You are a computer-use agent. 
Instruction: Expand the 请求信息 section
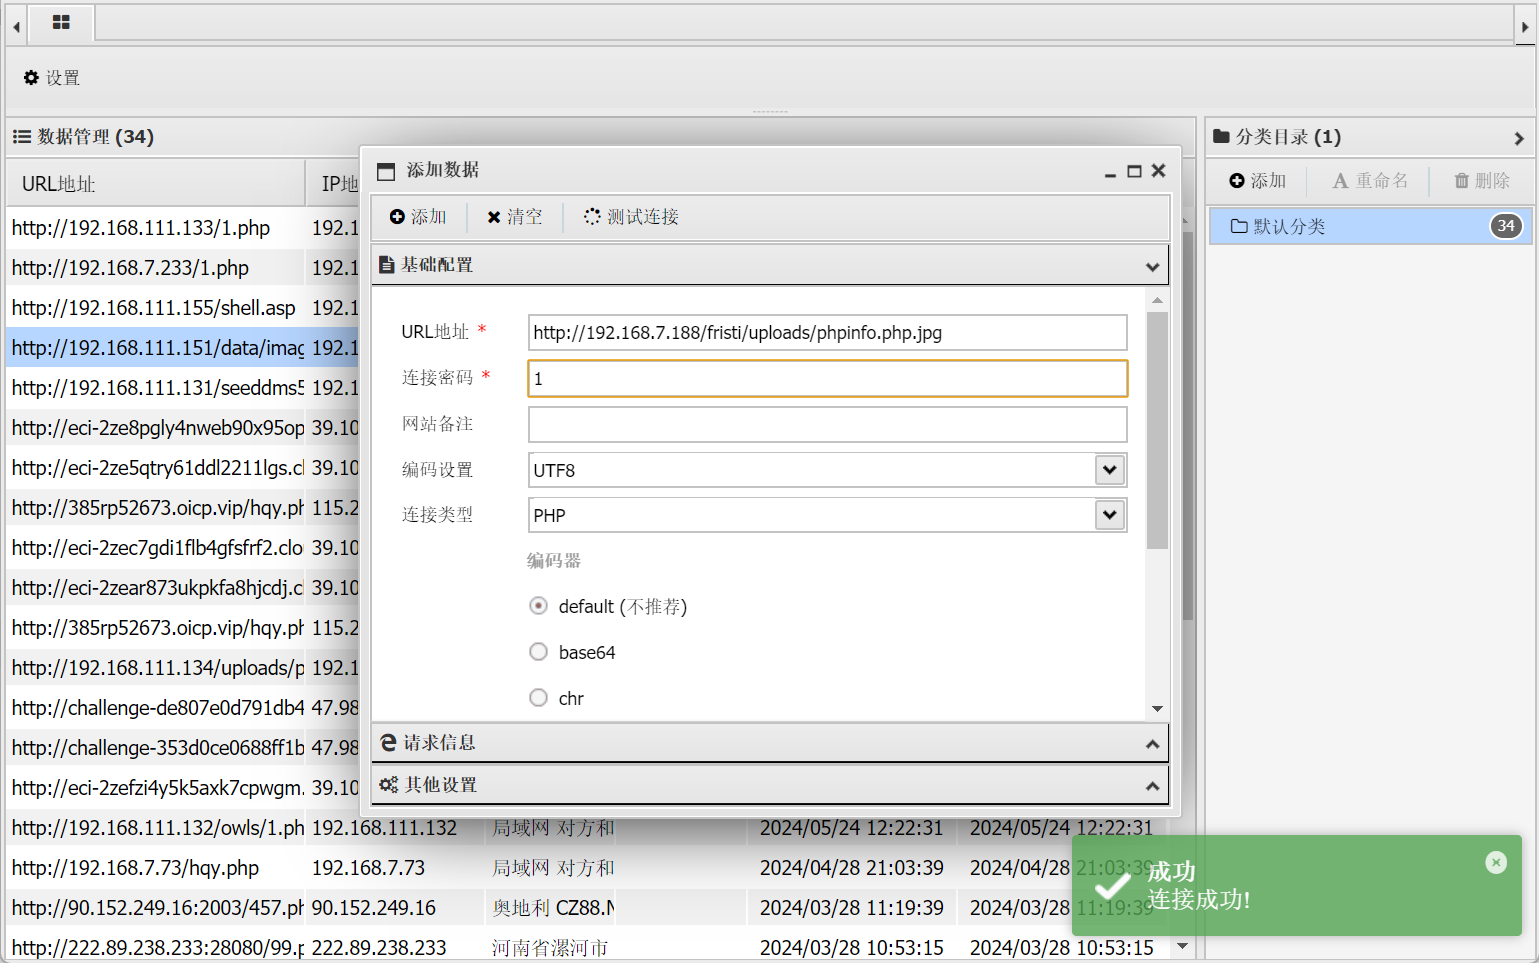pos(770,743)
